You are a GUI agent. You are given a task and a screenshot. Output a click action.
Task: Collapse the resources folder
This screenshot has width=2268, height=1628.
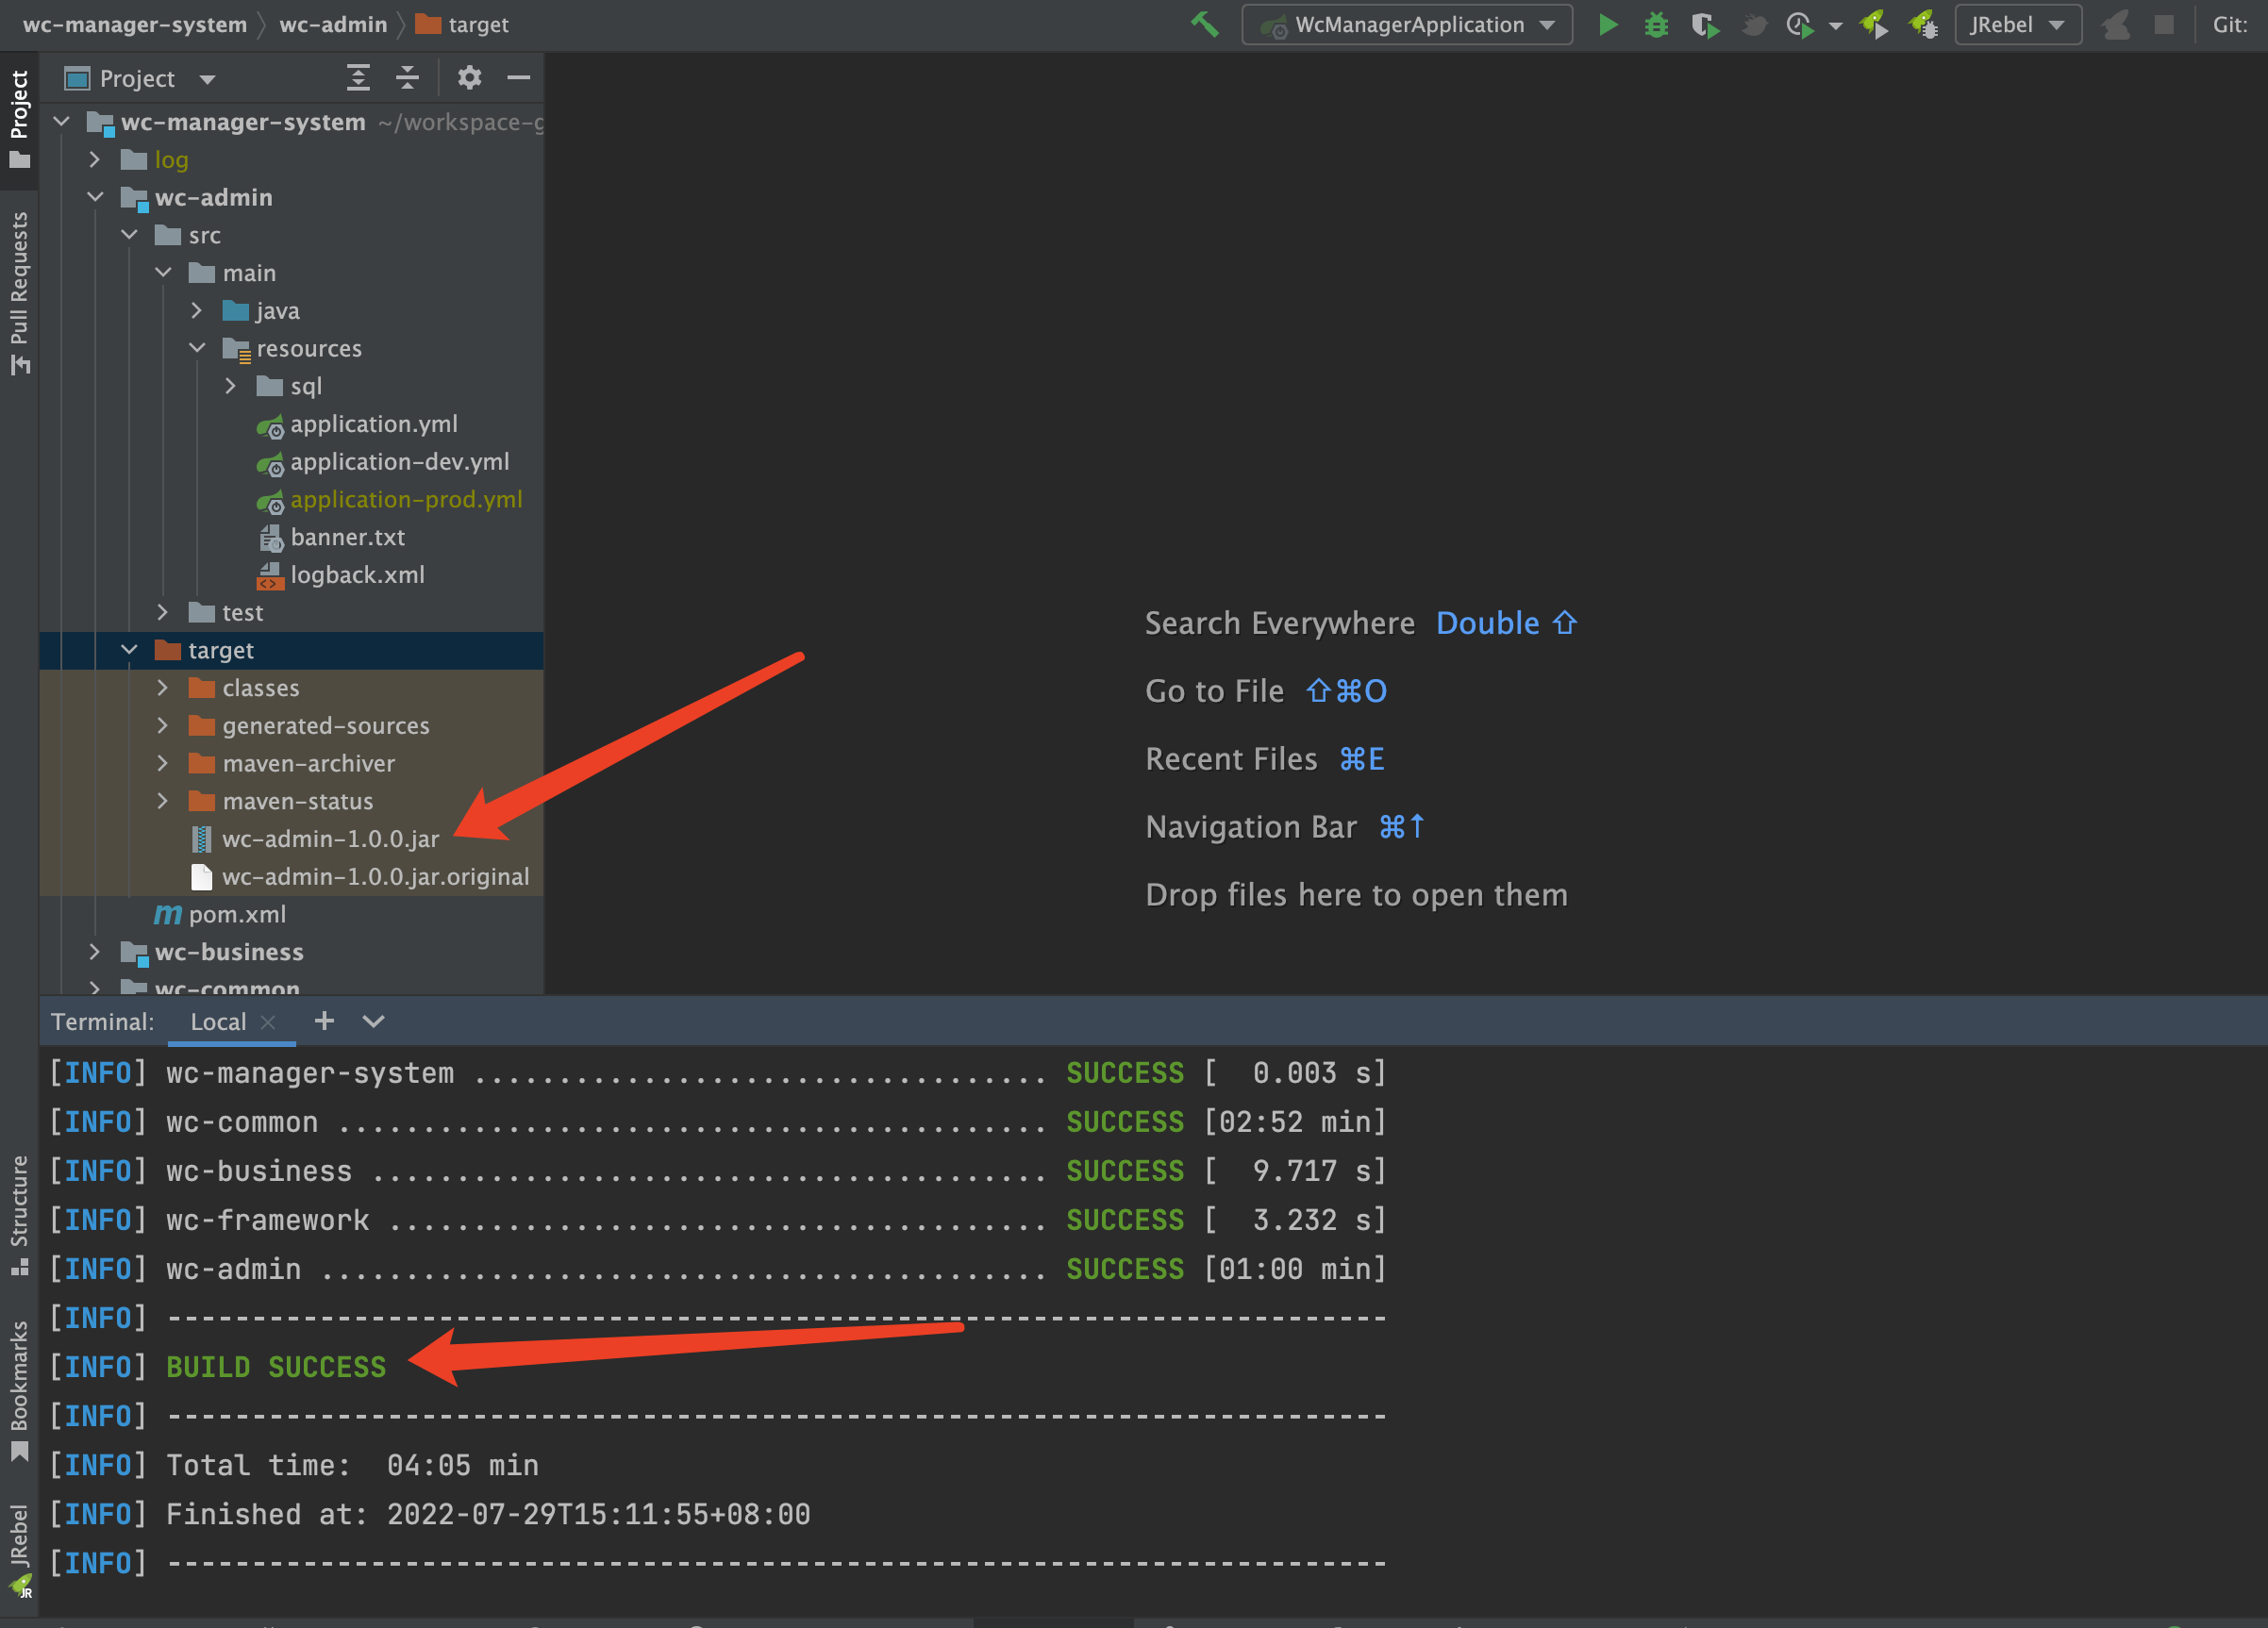pos(197,348)
